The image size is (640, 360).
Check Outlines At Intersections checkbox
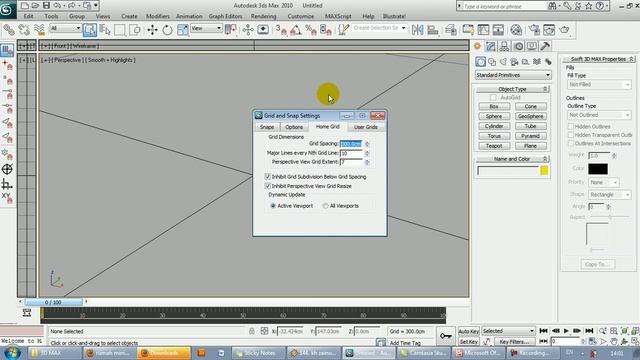click(x=571, y=144)
